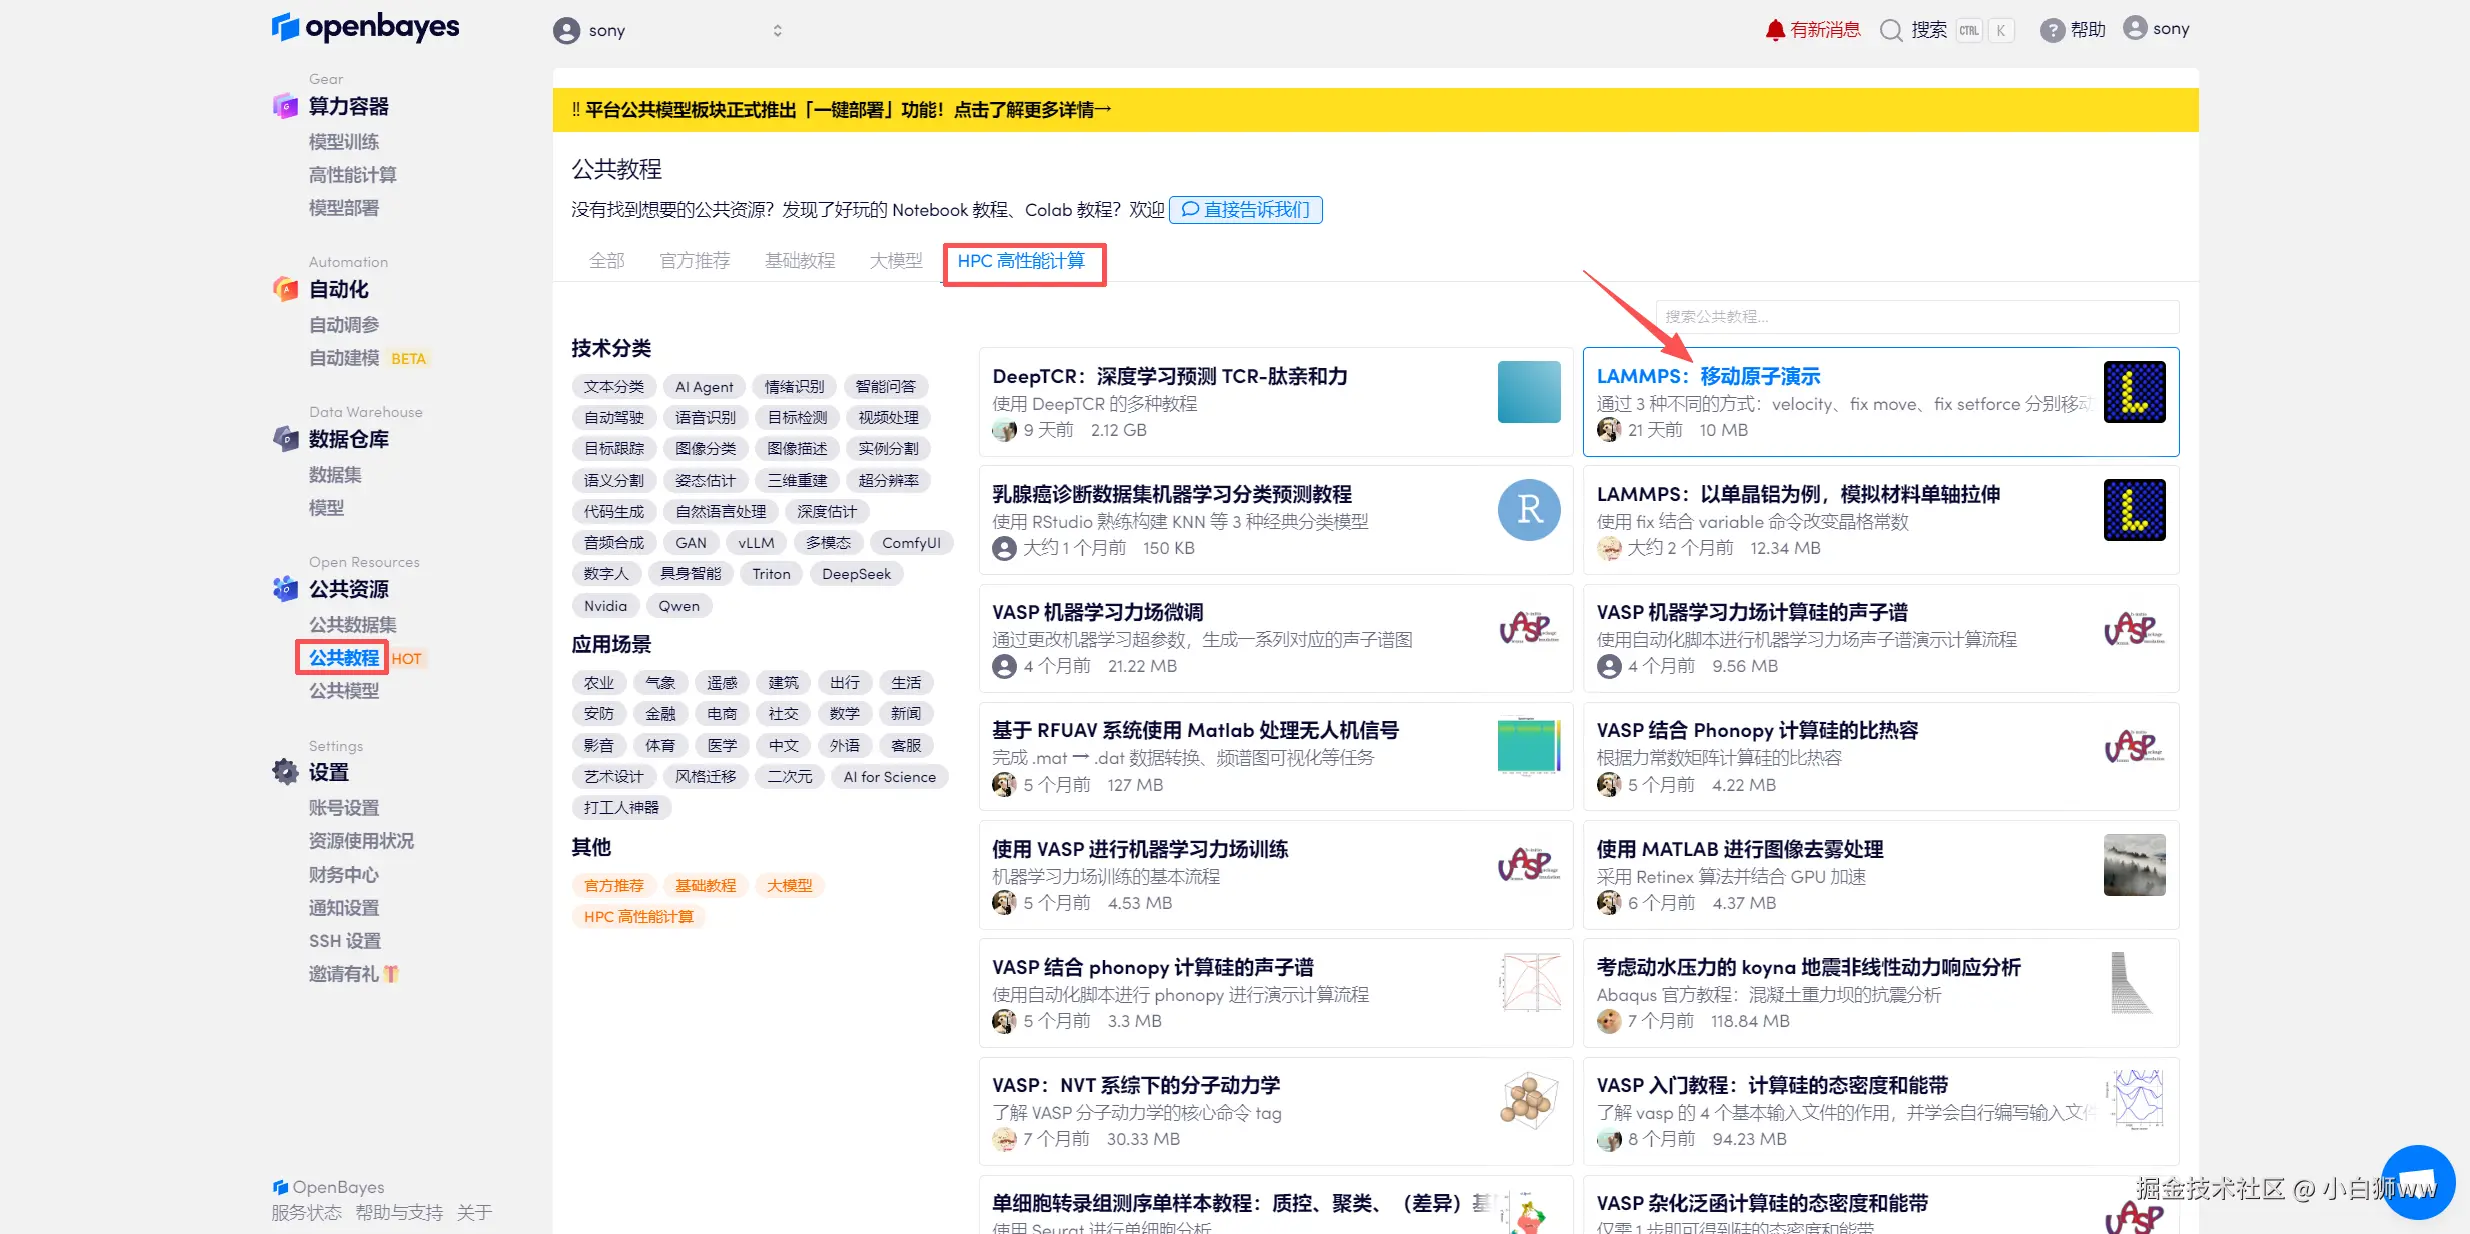The width and height of the screenshot is (2470, 1234).
Task: Toggle the AI for Science scenario tag
Action: point(889,777)
